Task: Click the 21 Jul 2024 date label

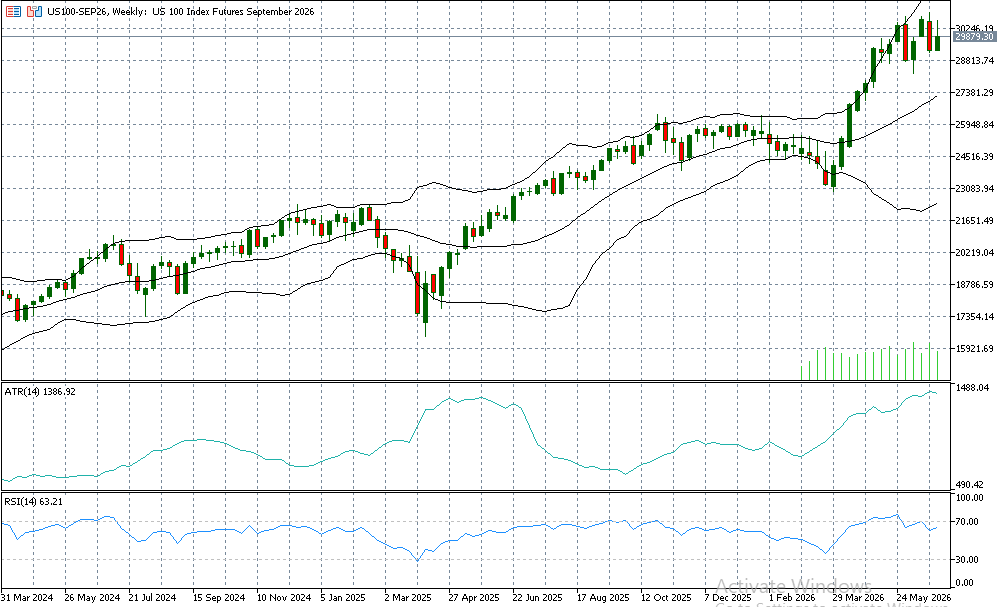Action: click(x=152, y=597)
